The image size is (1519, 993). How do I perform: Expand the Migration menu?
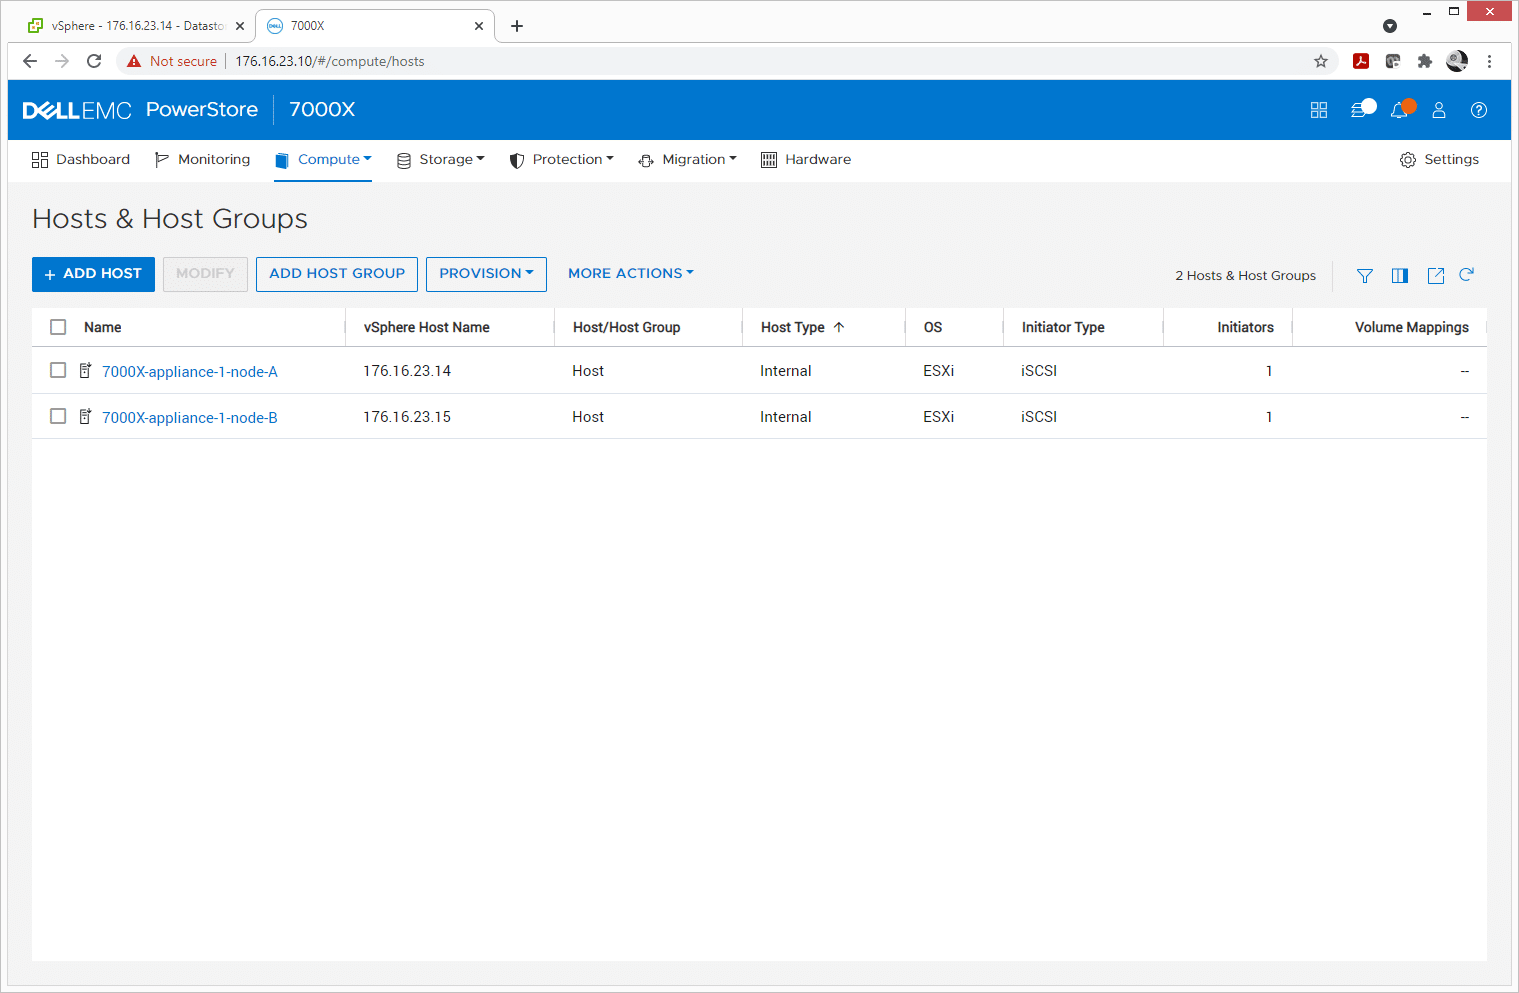(x=688, y=160)
